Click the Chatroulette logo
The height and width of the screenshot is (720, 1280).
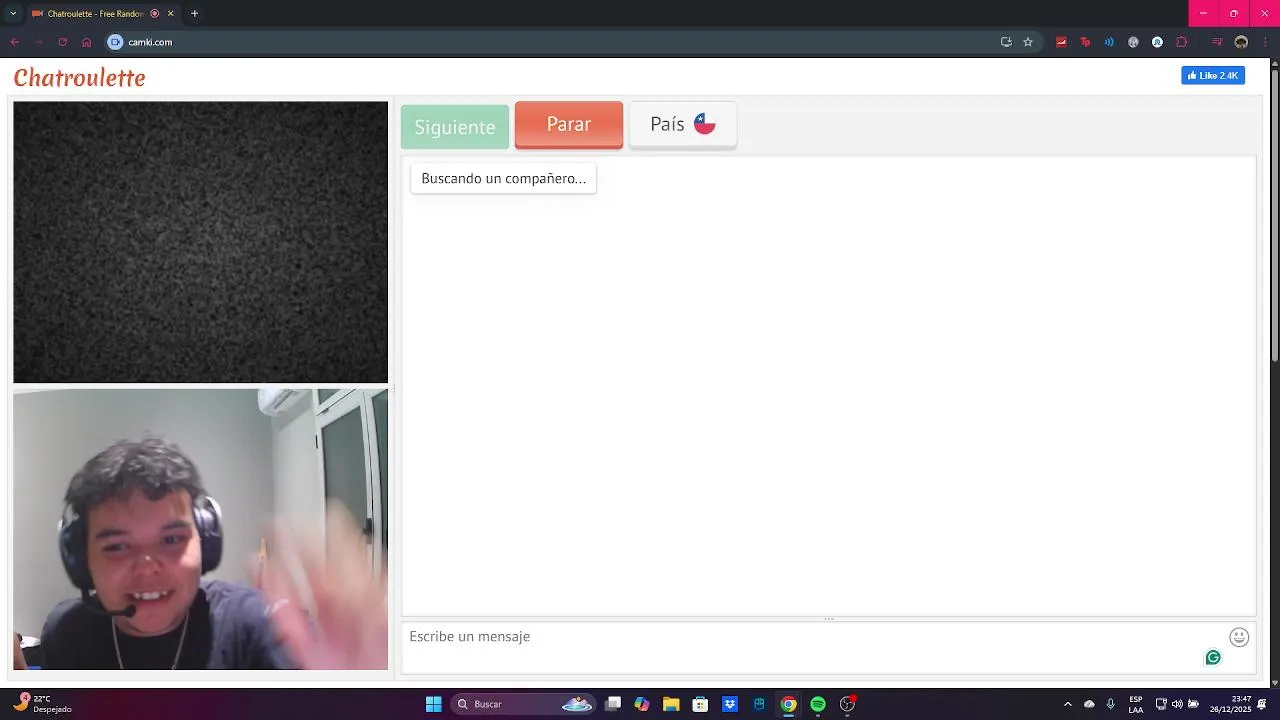80,77
